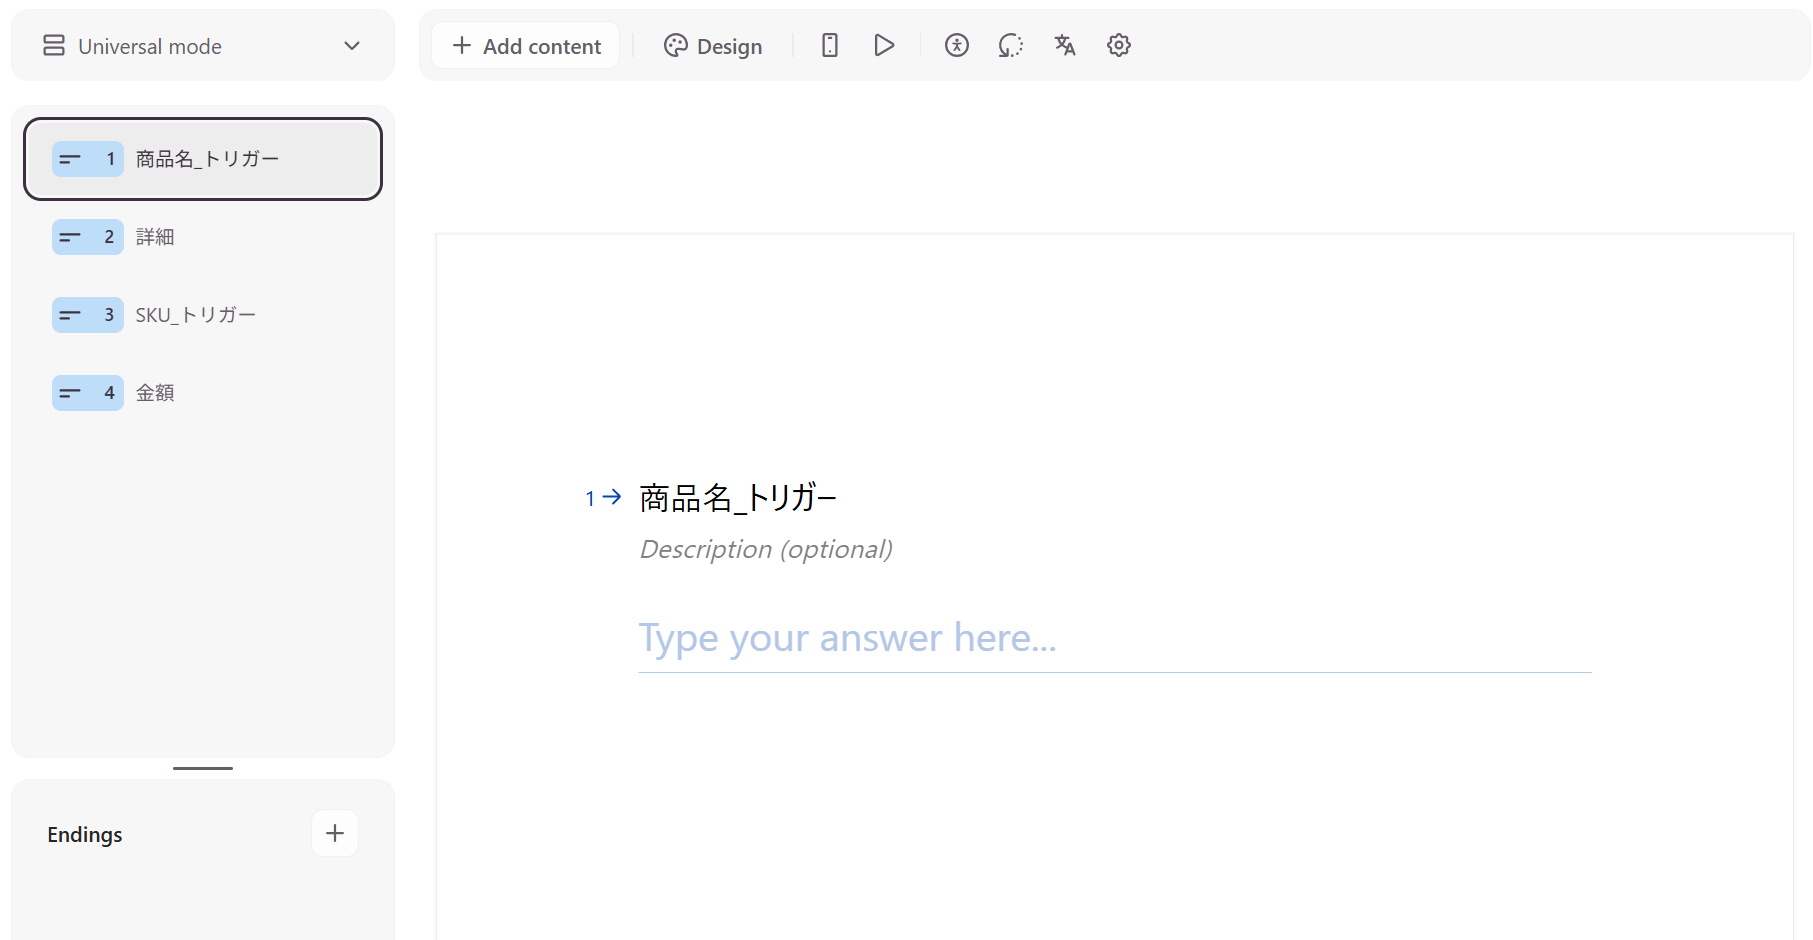Viewport: 1813px width, 940px height.
Task: Click the Universal mode chevron arrow
Action: point(351,46)
